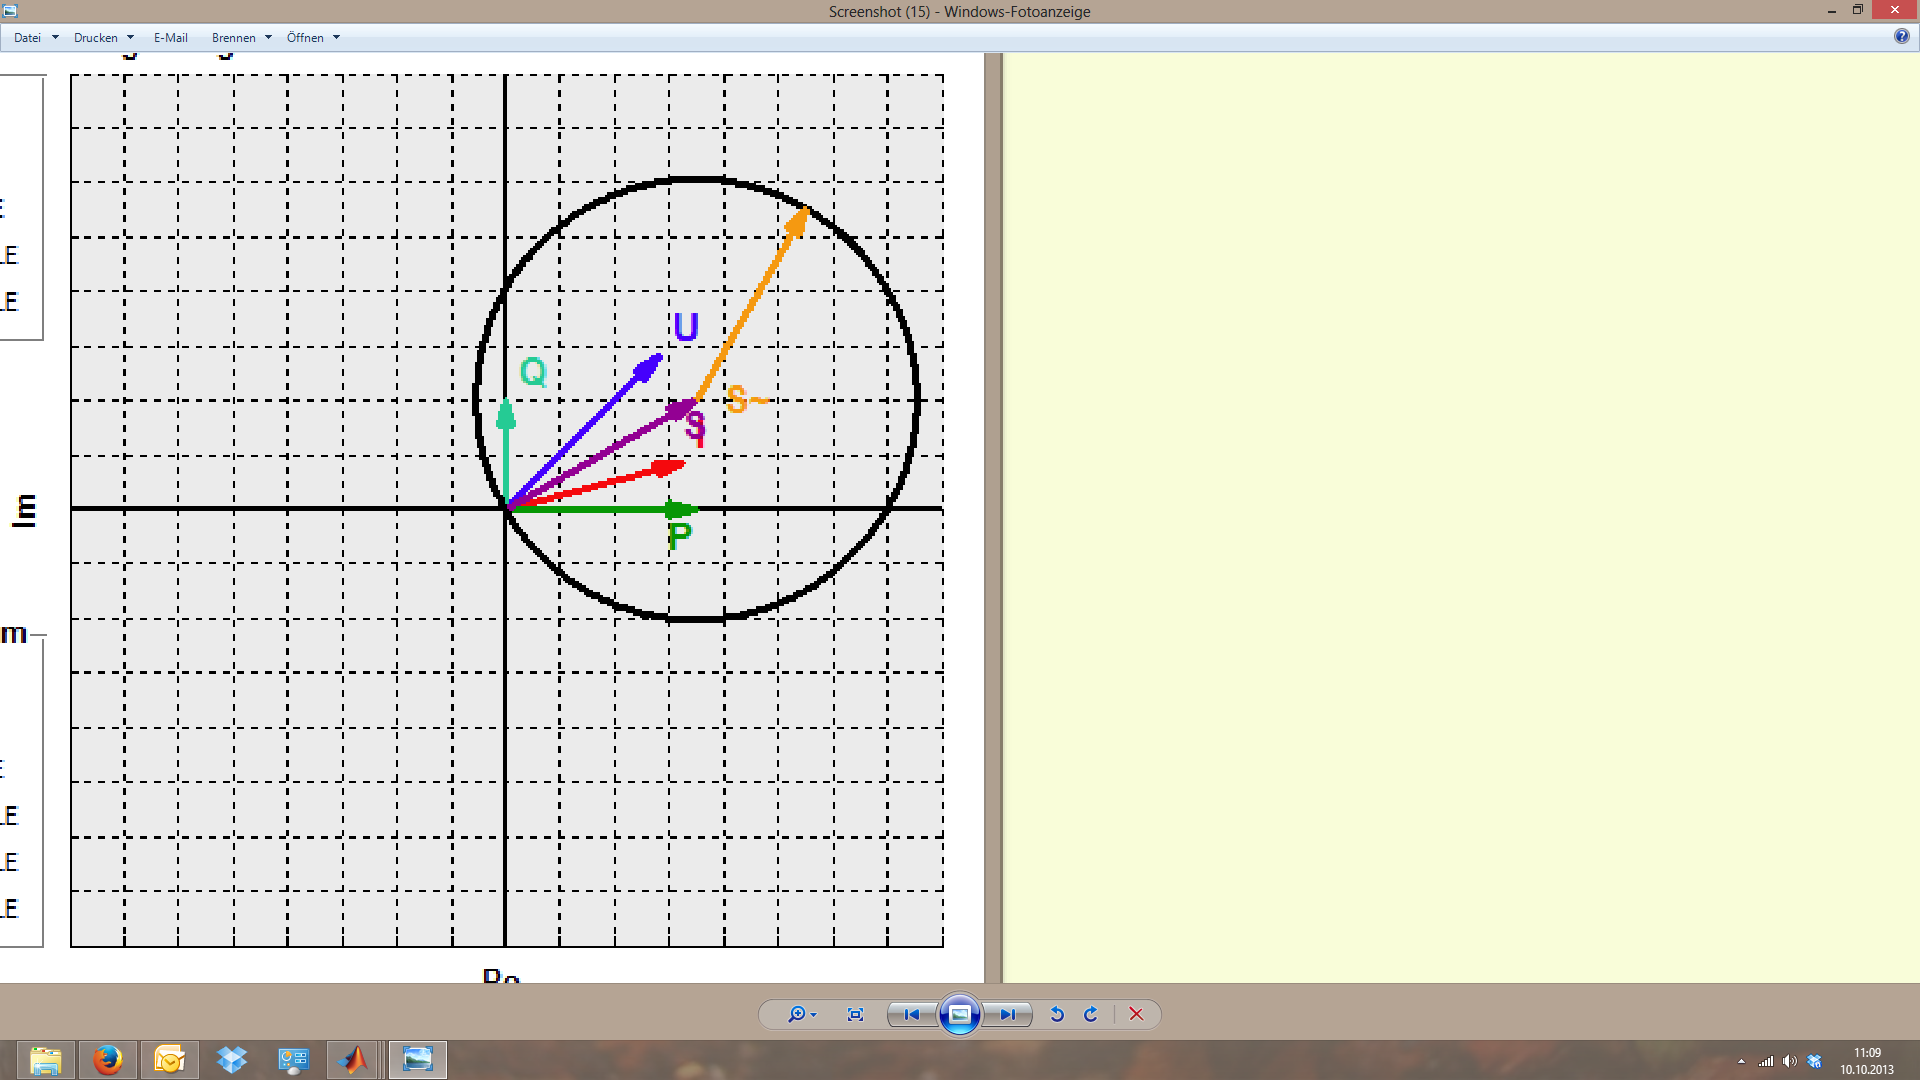The width and height of the screenshot is (1920, 1080).
Task: Click the taskbar clock showing 11:09
Action: tap(1866, 1061)
